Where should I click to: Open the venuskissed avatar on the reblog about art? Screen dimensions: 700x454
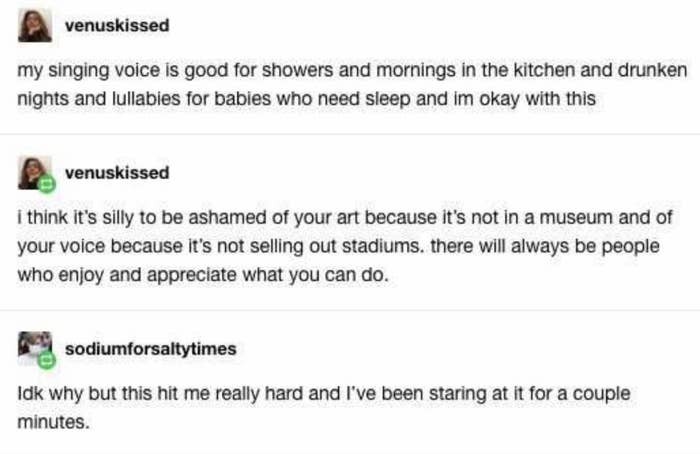pyautogui.click(x=35, y=173)
